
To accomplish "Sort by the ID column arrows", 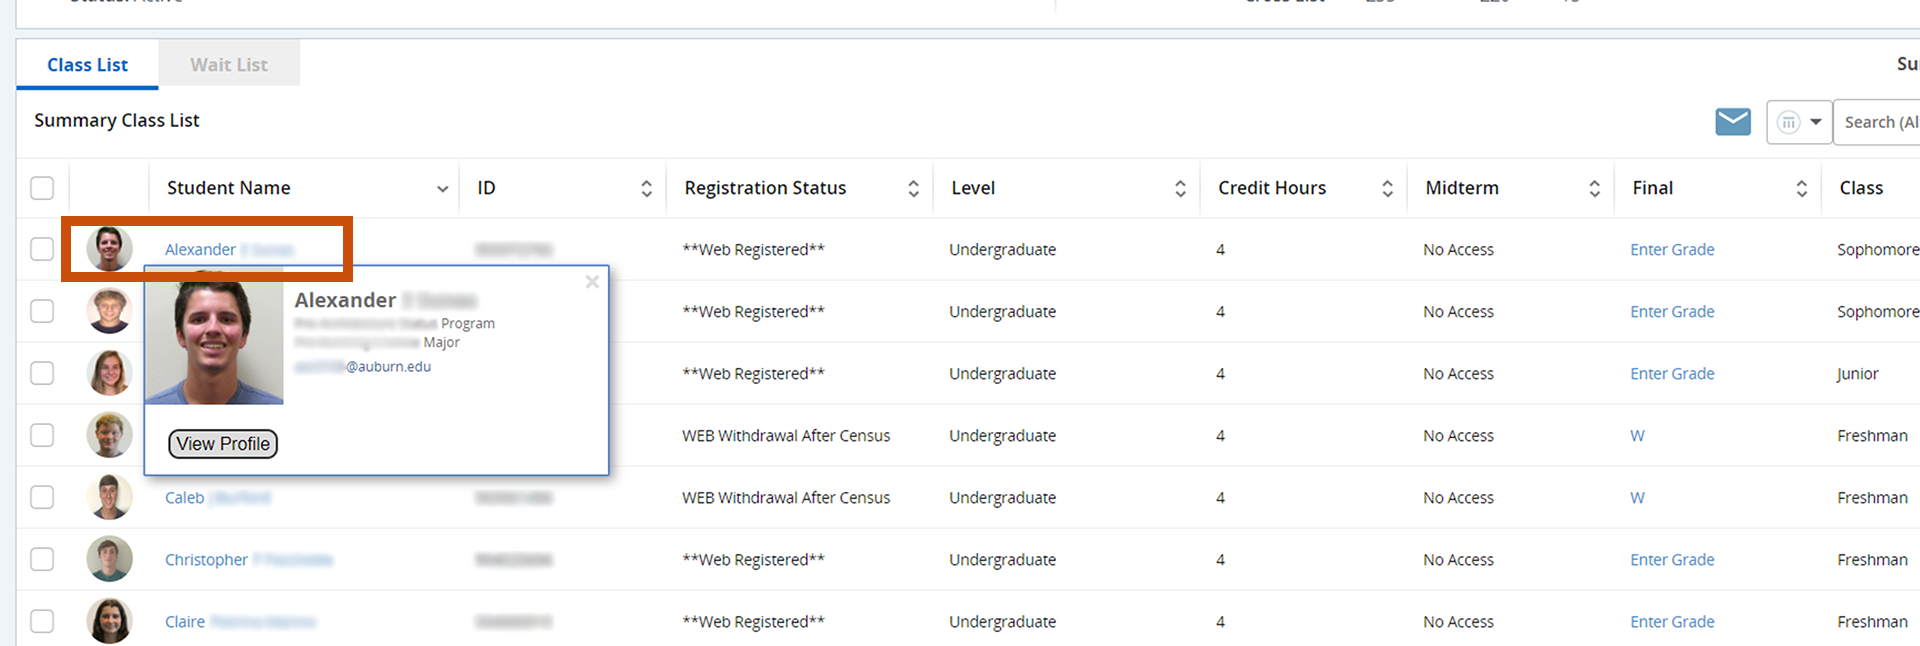I will [x=646, y=188].
